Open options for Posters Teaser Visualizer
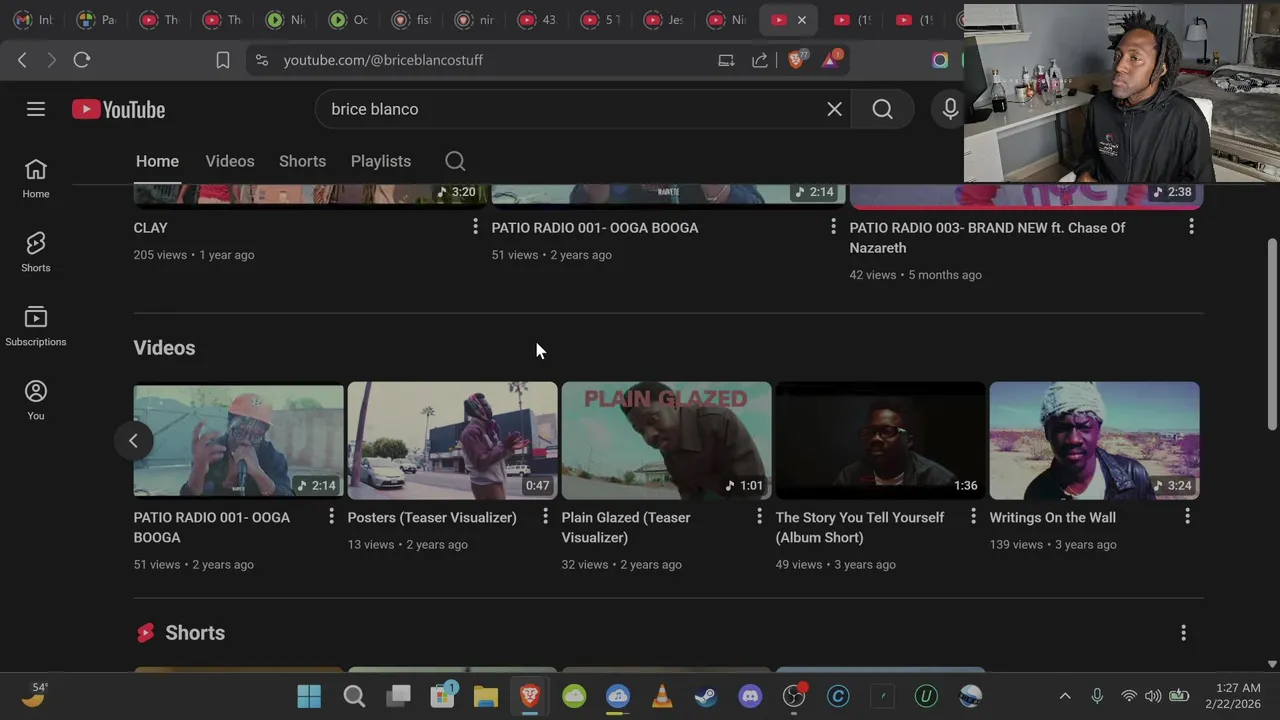This screenshot has height=720, width=1280. click(545, 516)
